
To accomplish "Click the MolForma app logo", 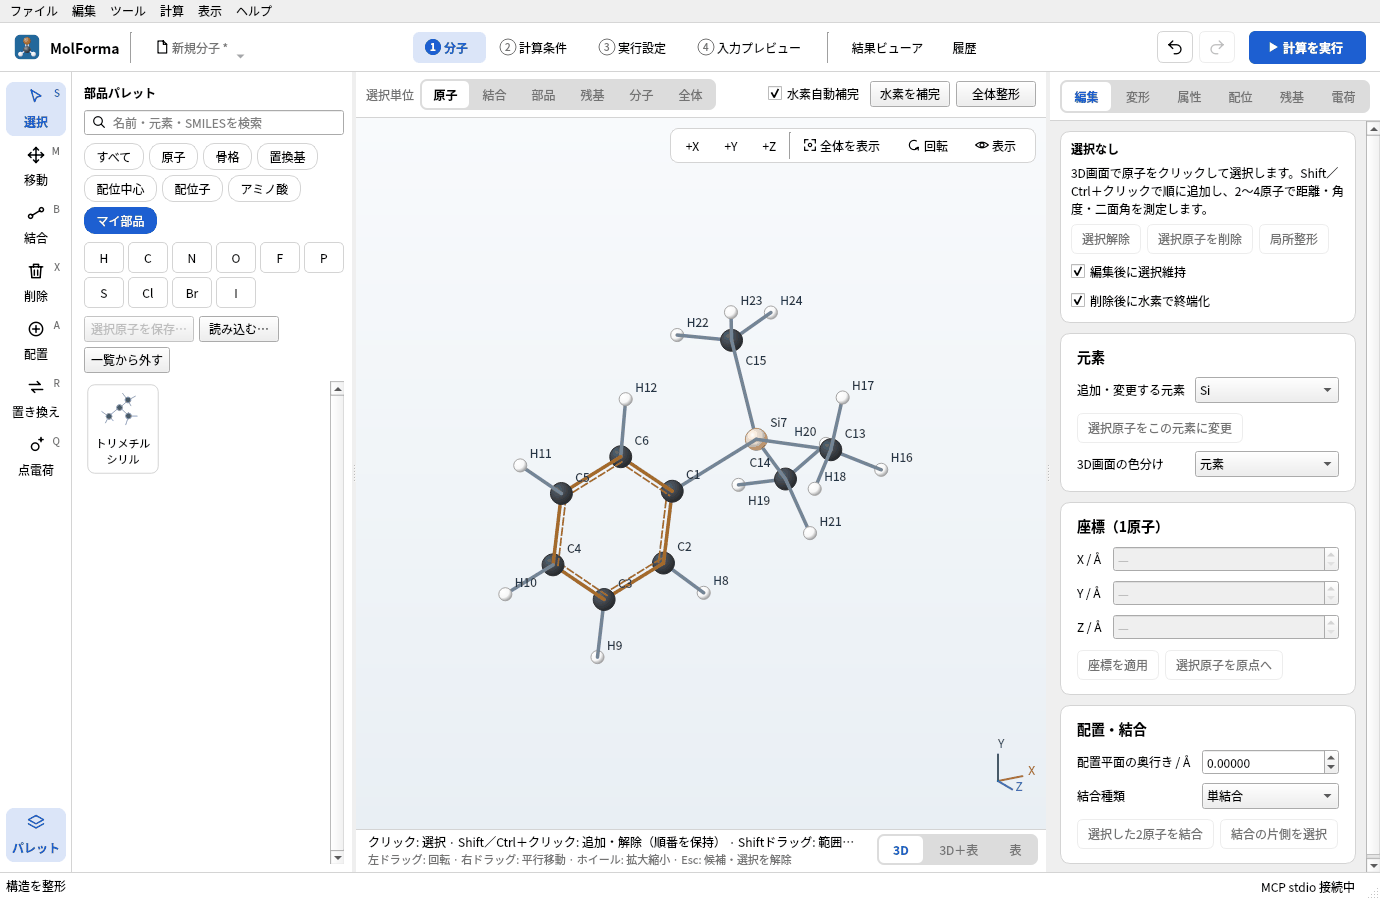I will (27, 47).
